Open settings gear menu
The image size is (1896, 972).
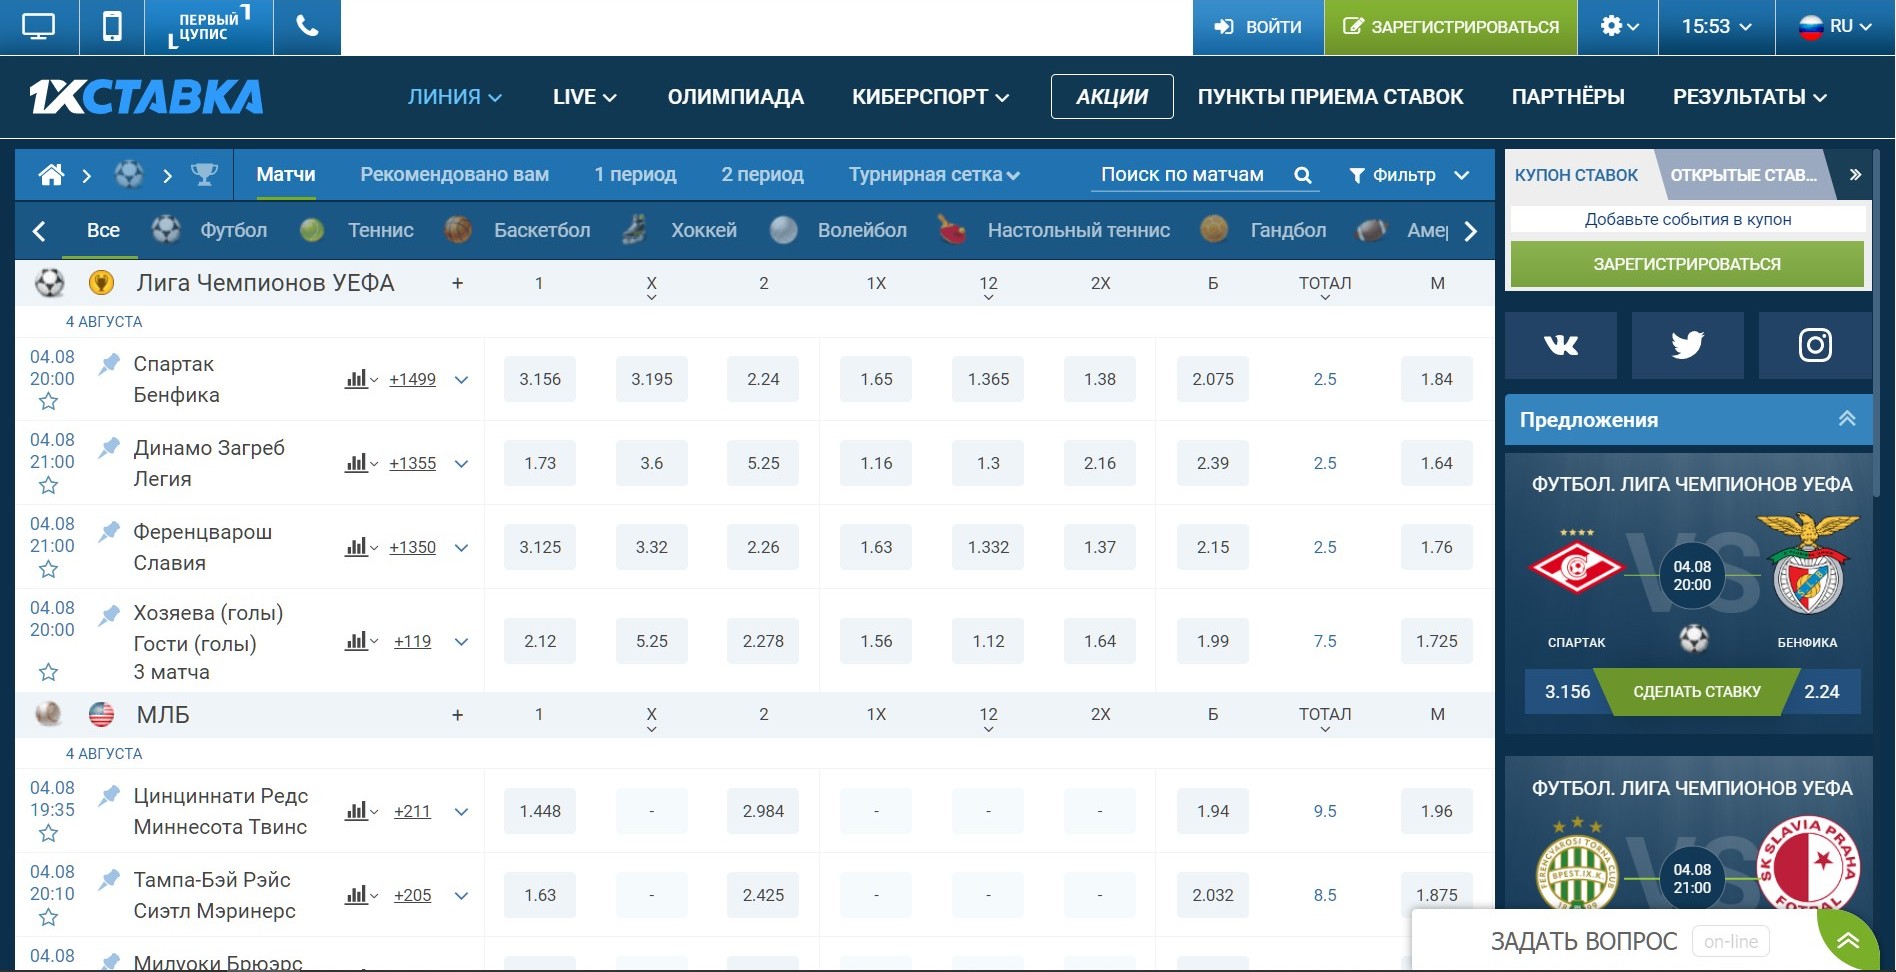pyautogui.click(x=1618, y=27)
